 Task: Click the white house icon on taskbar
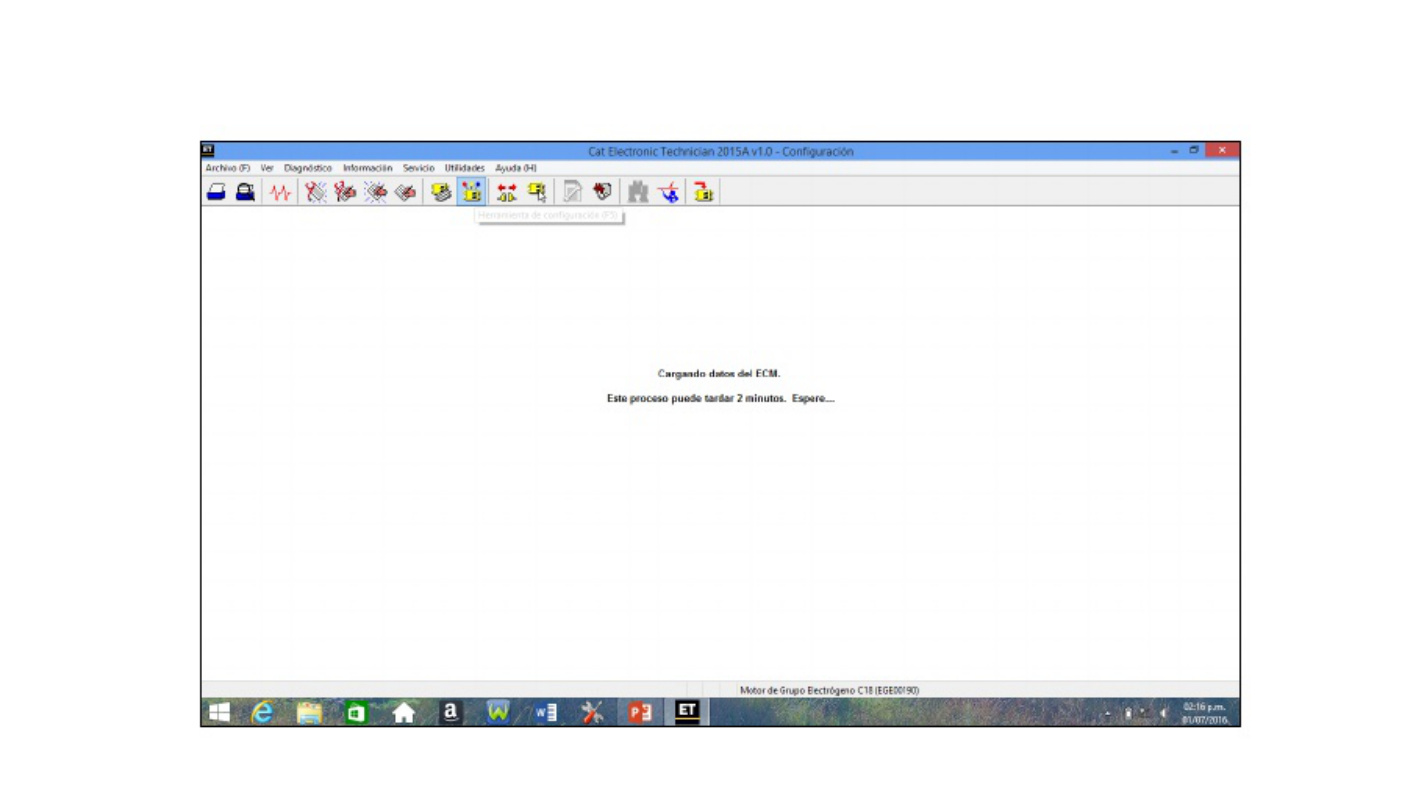point(403,712)
